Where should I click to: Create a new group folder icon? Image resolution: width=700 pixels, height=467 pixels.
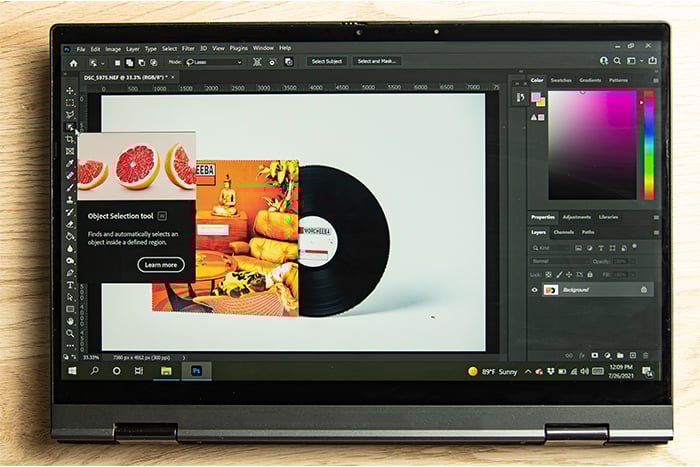620,355
